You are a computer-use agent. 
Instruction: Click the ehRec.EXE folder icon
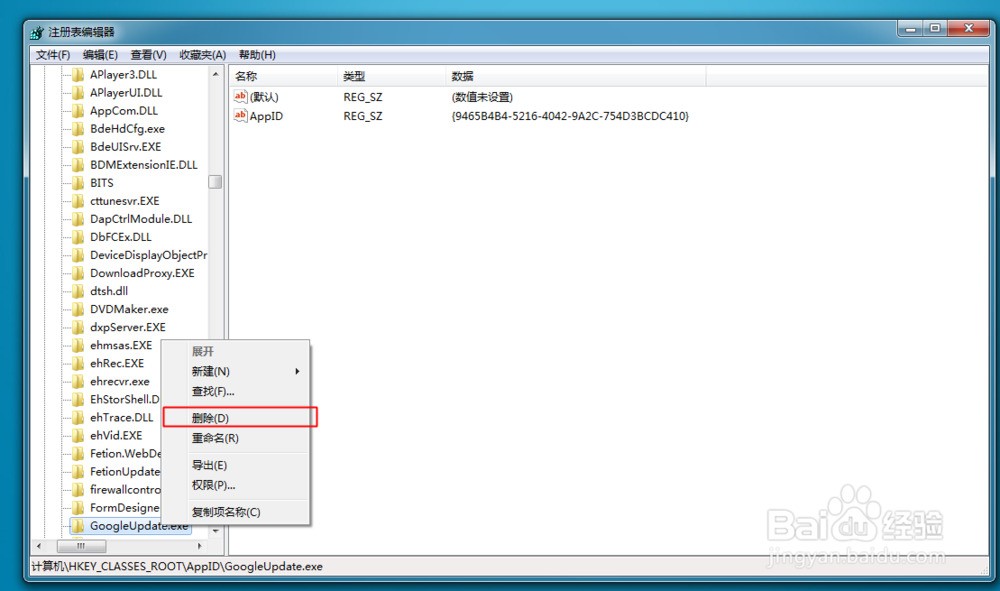point(78,363)
